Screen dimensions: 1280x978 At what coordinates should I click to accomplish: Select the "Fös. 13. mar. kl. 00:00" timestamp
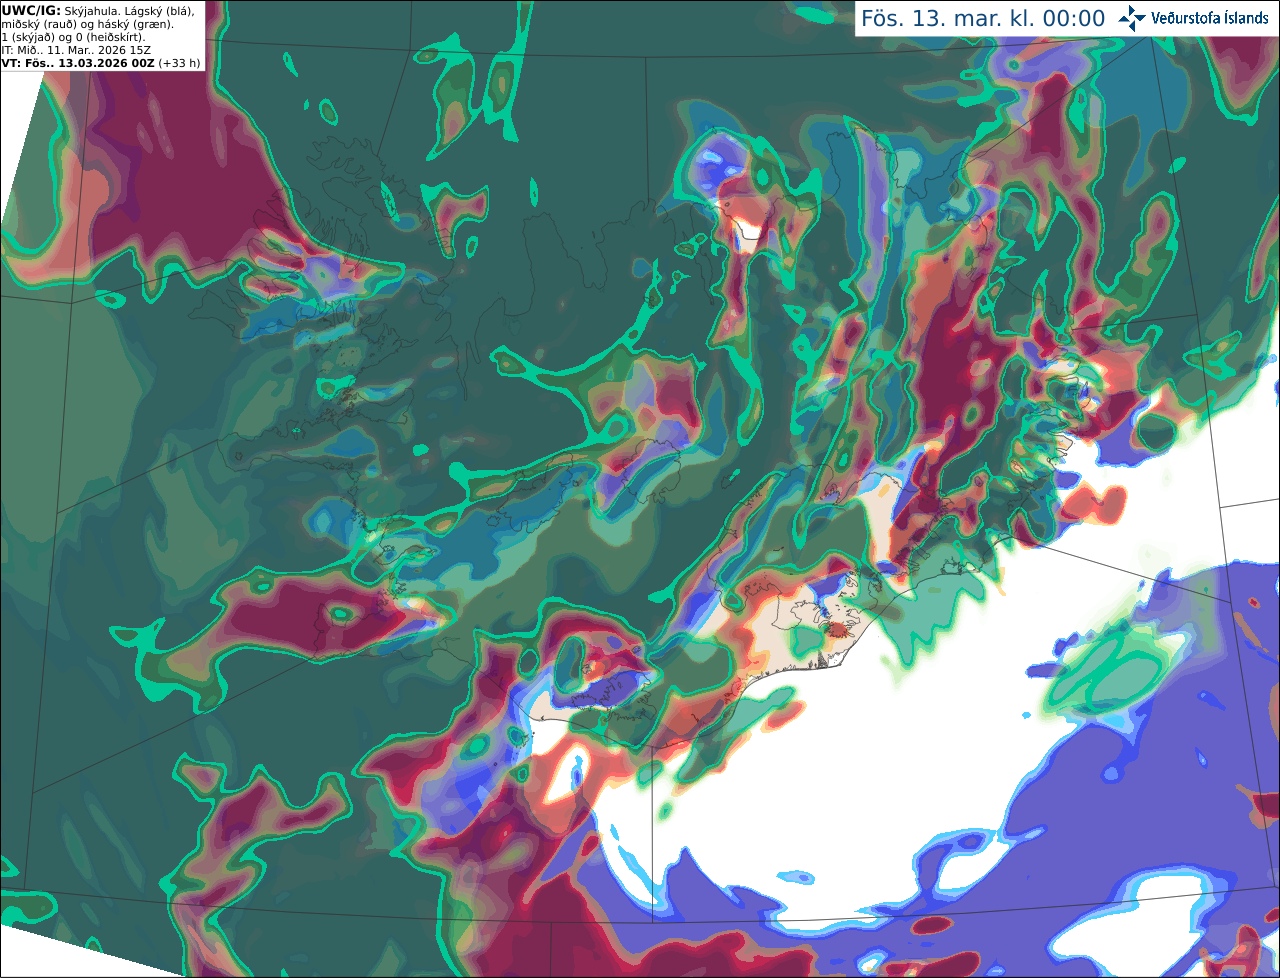coord(983,19)
